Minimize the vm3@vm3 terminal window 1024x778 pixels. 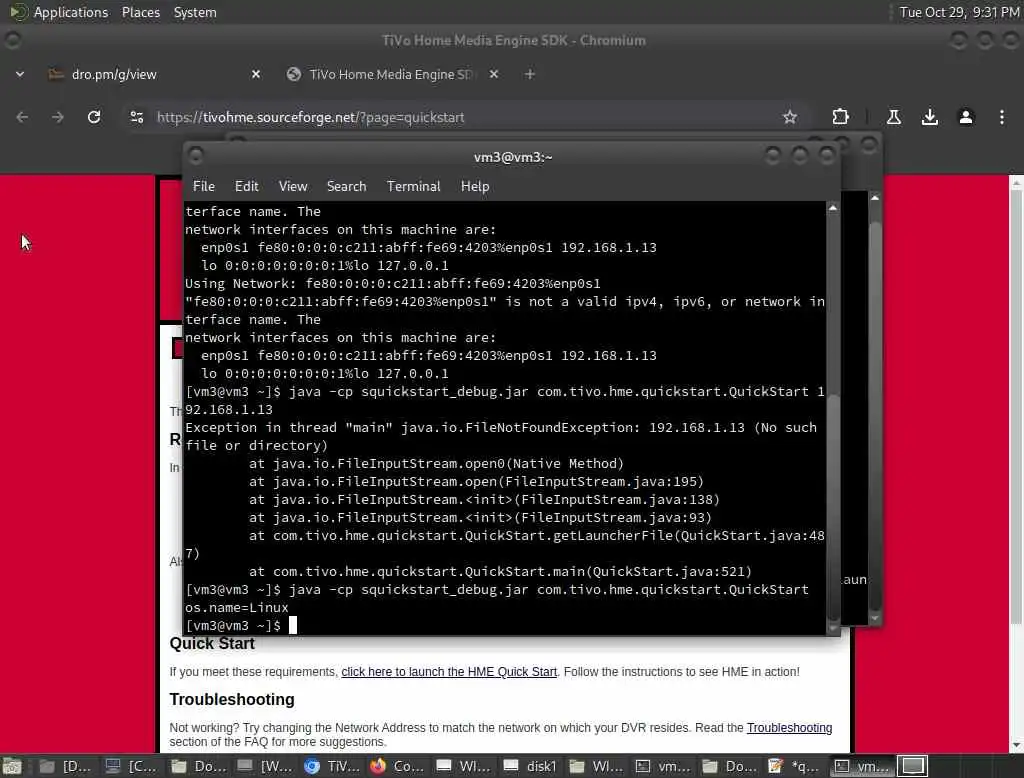[773, 155]
